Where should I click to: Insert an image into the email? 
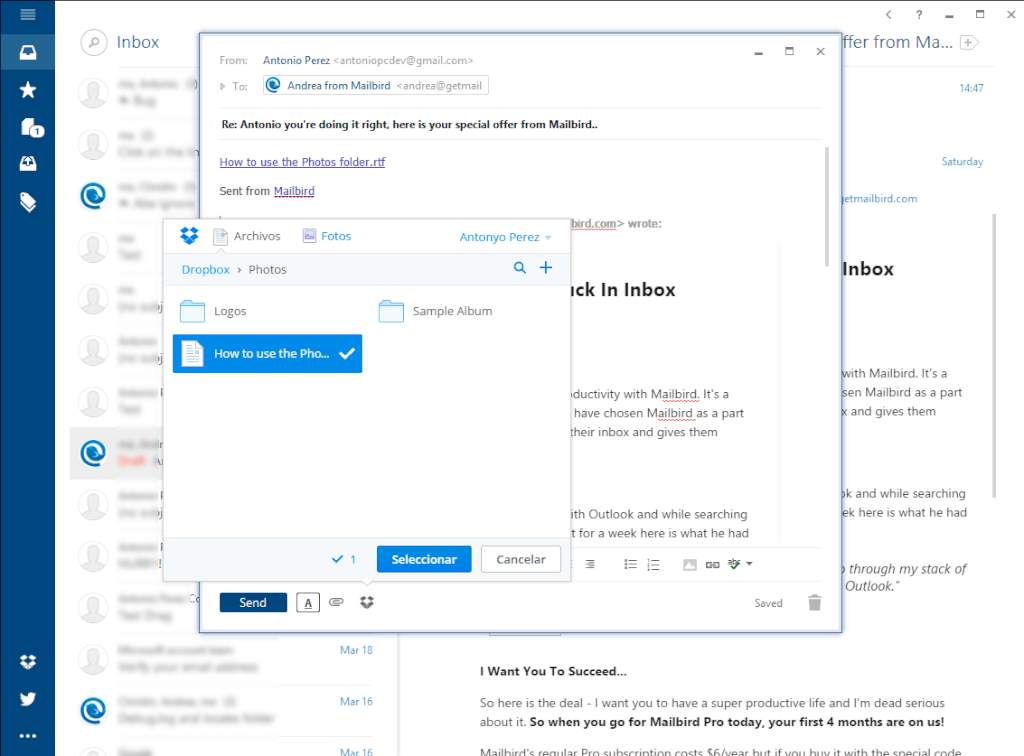coord(690,565)
